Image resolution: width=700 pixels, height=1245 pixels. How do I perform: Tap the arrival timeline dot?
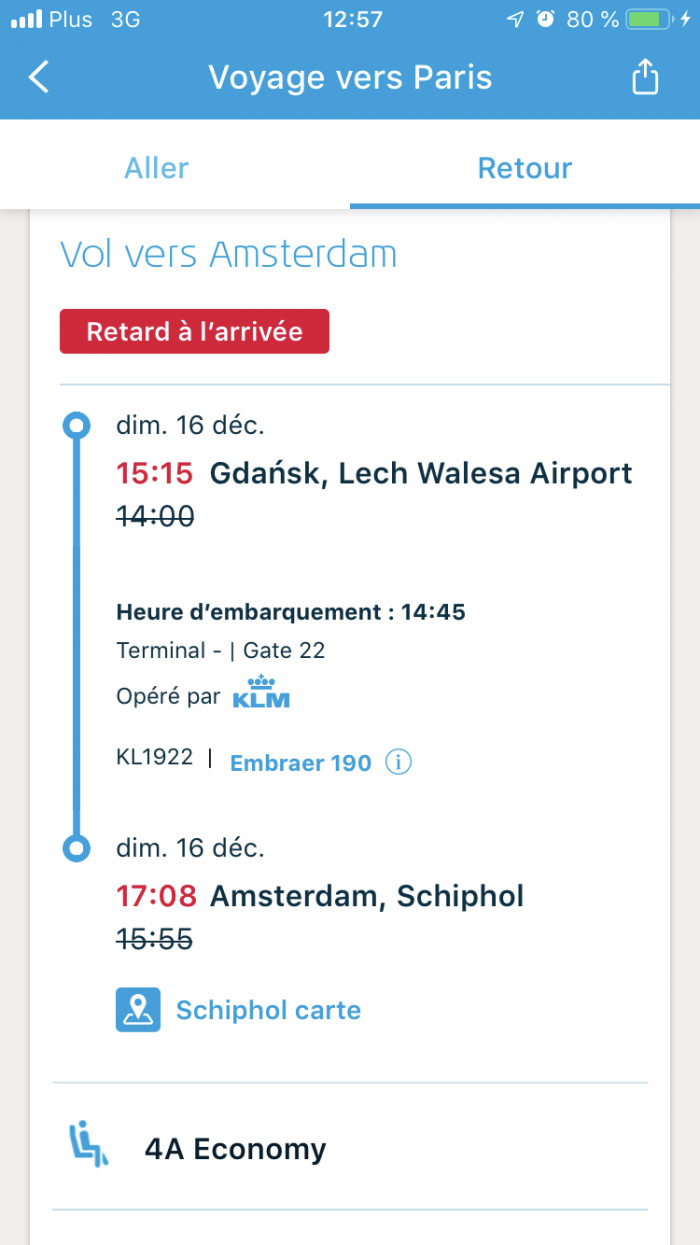tap(76, 849)
